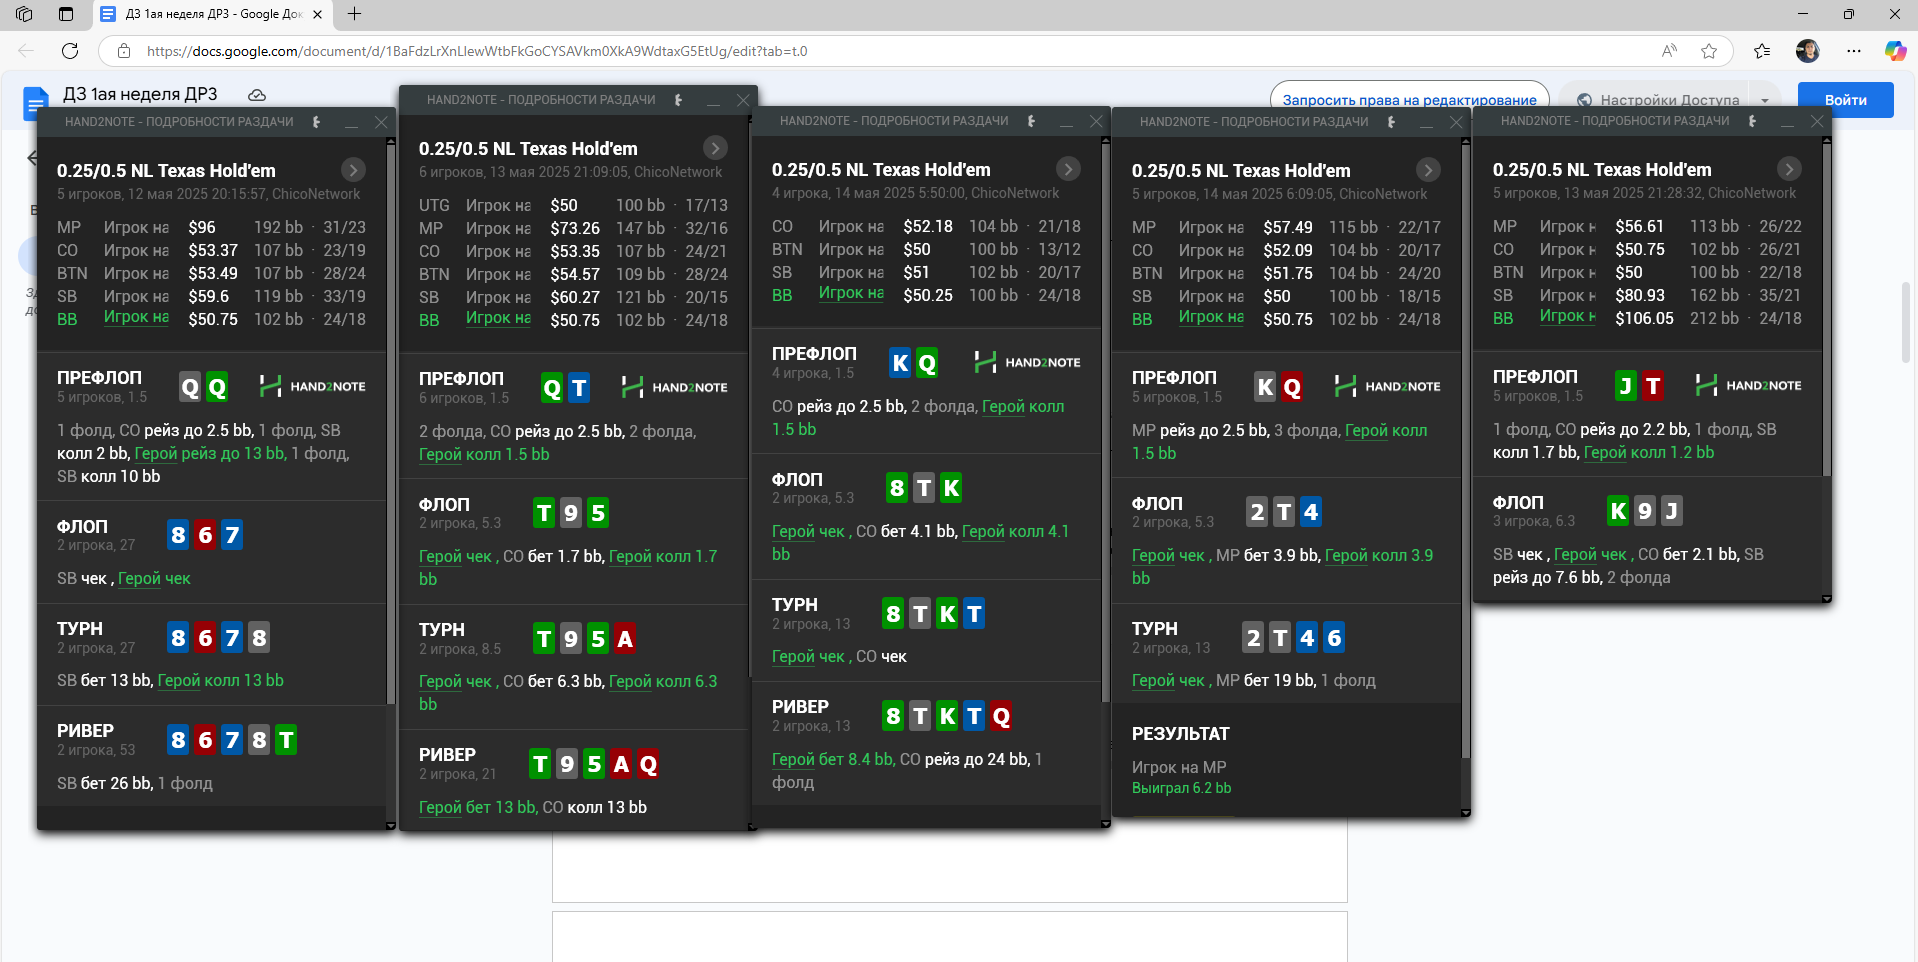The width and height of the screenshot is (1918, 962).
Task: Open BB hero player link in 4-player panel
Action: [852, 293]
